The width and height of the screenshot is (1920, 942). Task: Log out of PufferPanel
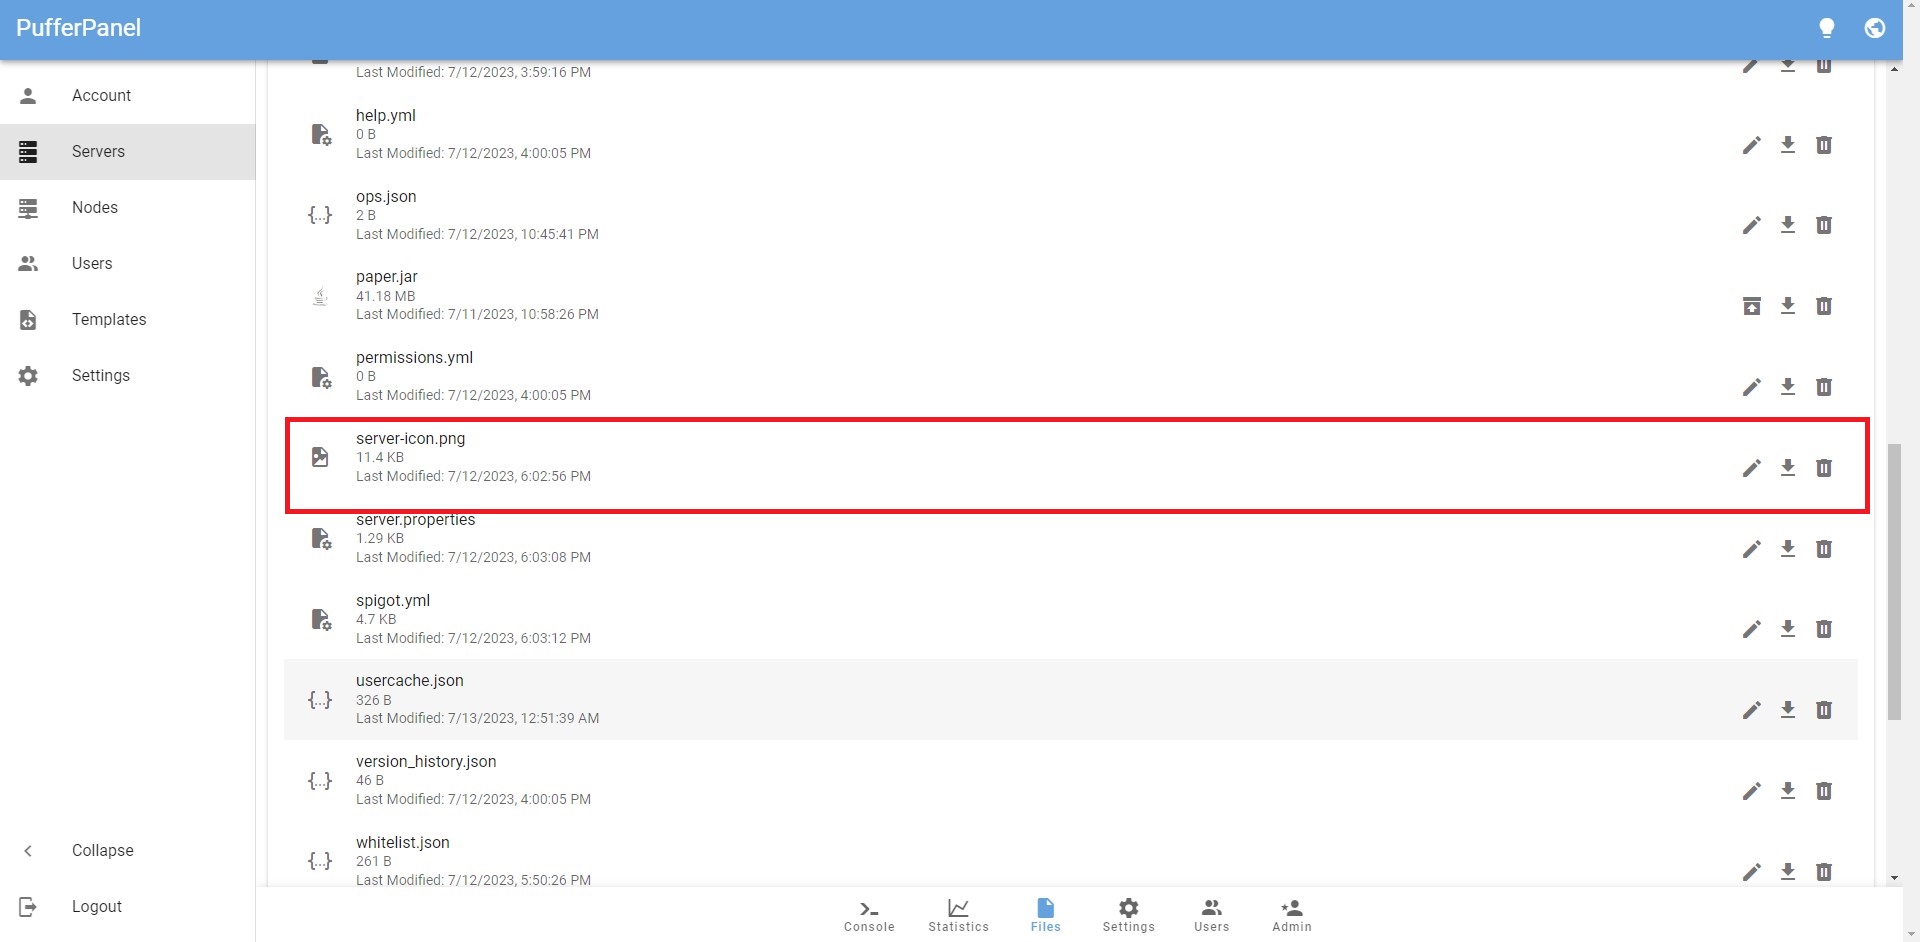coord(96,906)
